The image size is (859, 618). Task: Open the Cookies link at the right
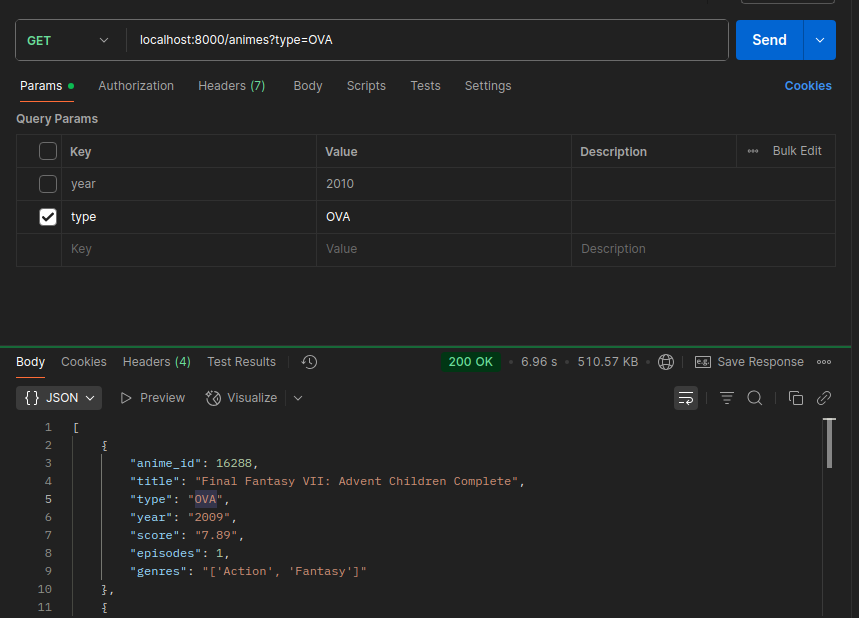tap(808, 86)
